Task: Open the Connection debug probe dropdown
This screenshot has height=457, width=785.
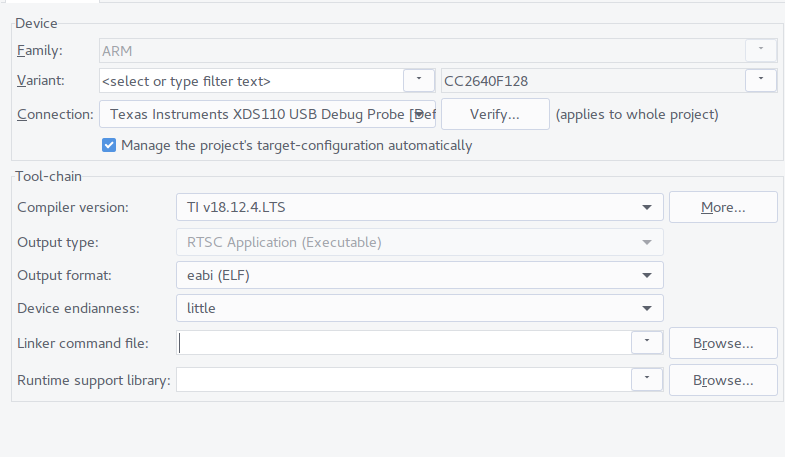Action: (x=268, y=114)
